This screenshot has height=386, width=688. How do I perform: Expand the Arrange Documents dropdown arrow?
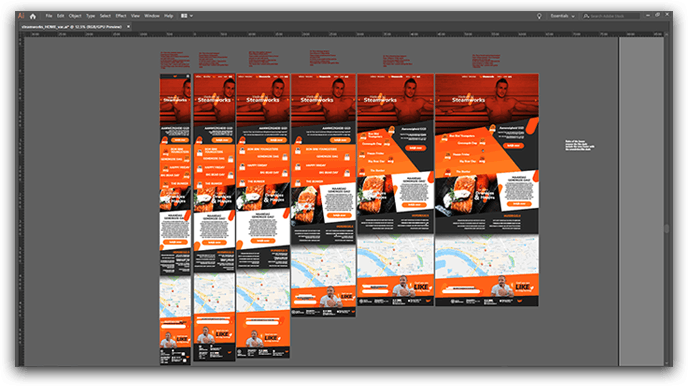point(191,16)
